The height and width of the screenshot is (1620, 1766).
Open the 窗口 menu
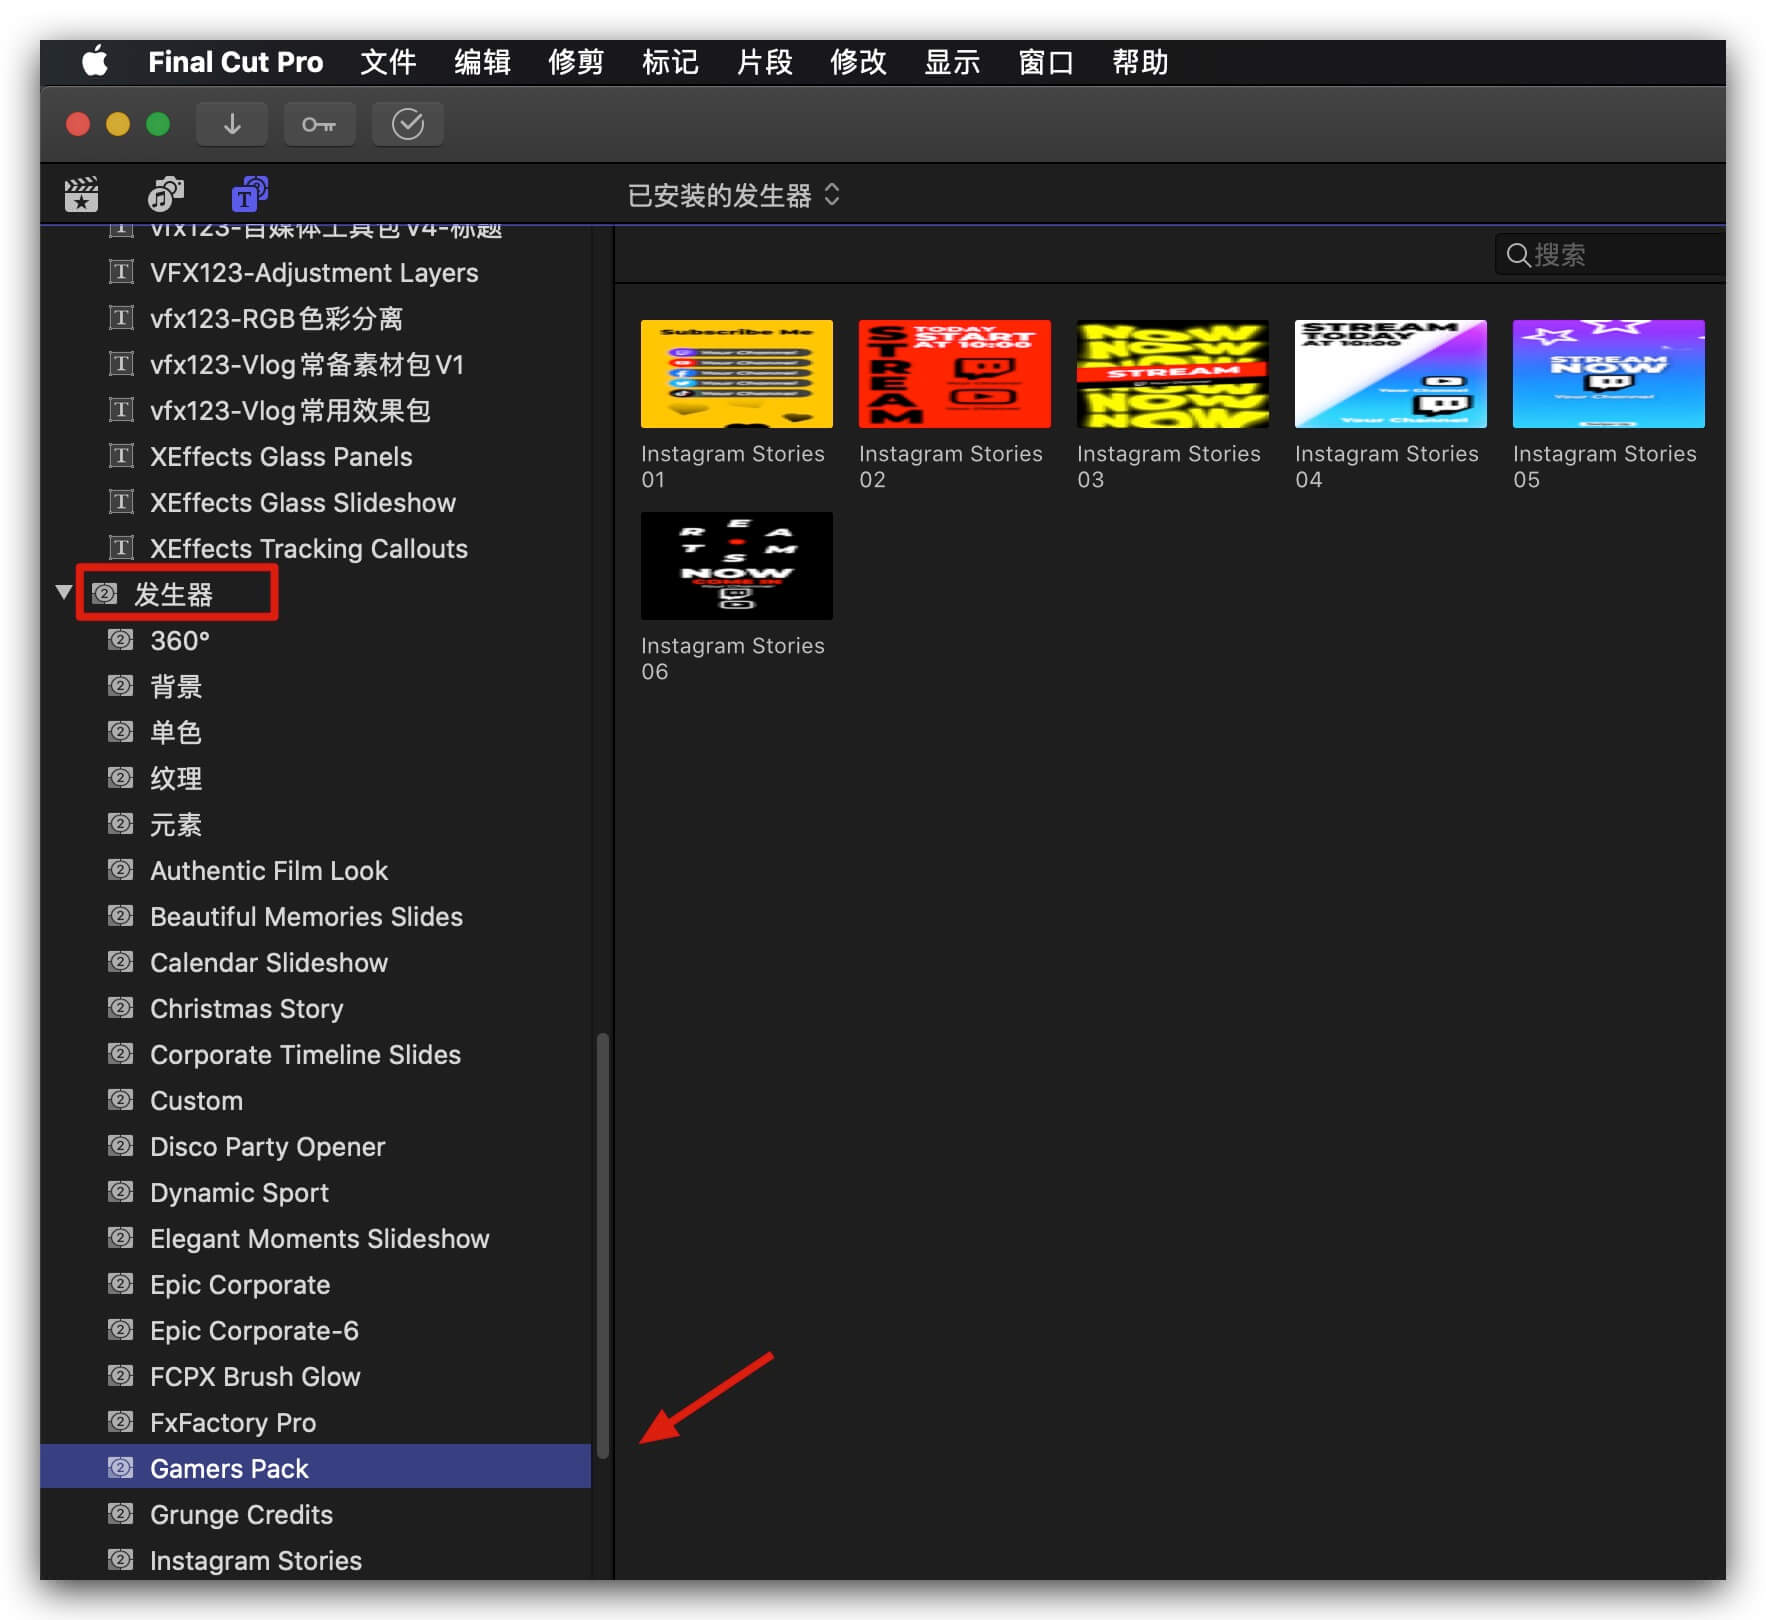(1046, 62)
